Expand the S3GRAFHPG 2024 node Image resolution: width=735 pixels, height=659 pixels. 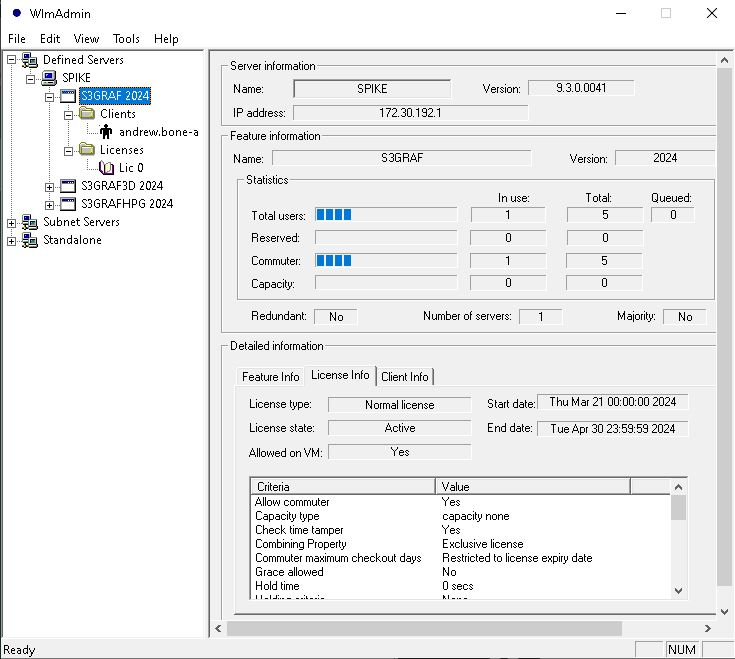pos(49,205)
